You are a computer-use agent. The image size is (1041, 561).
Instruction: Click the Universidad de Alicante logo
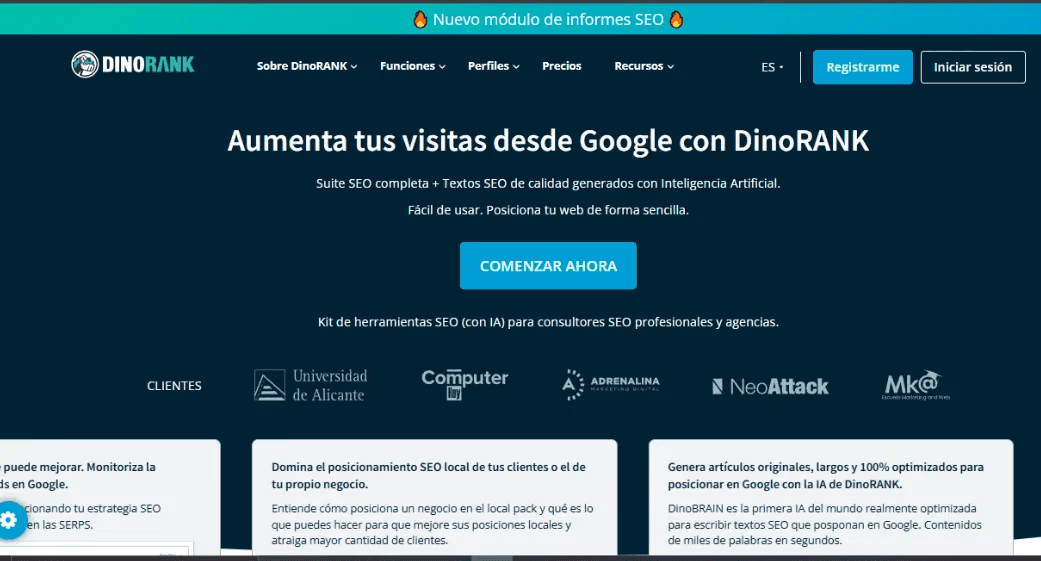[x=311, y=385]
